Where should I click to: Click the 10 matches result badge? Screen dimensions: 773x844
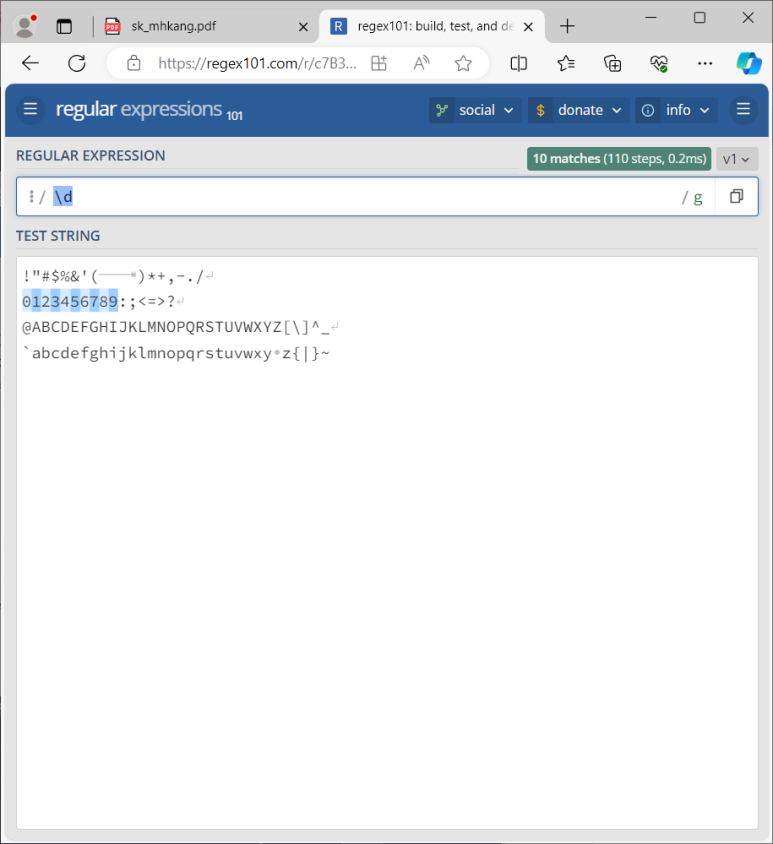coord(619,159)
